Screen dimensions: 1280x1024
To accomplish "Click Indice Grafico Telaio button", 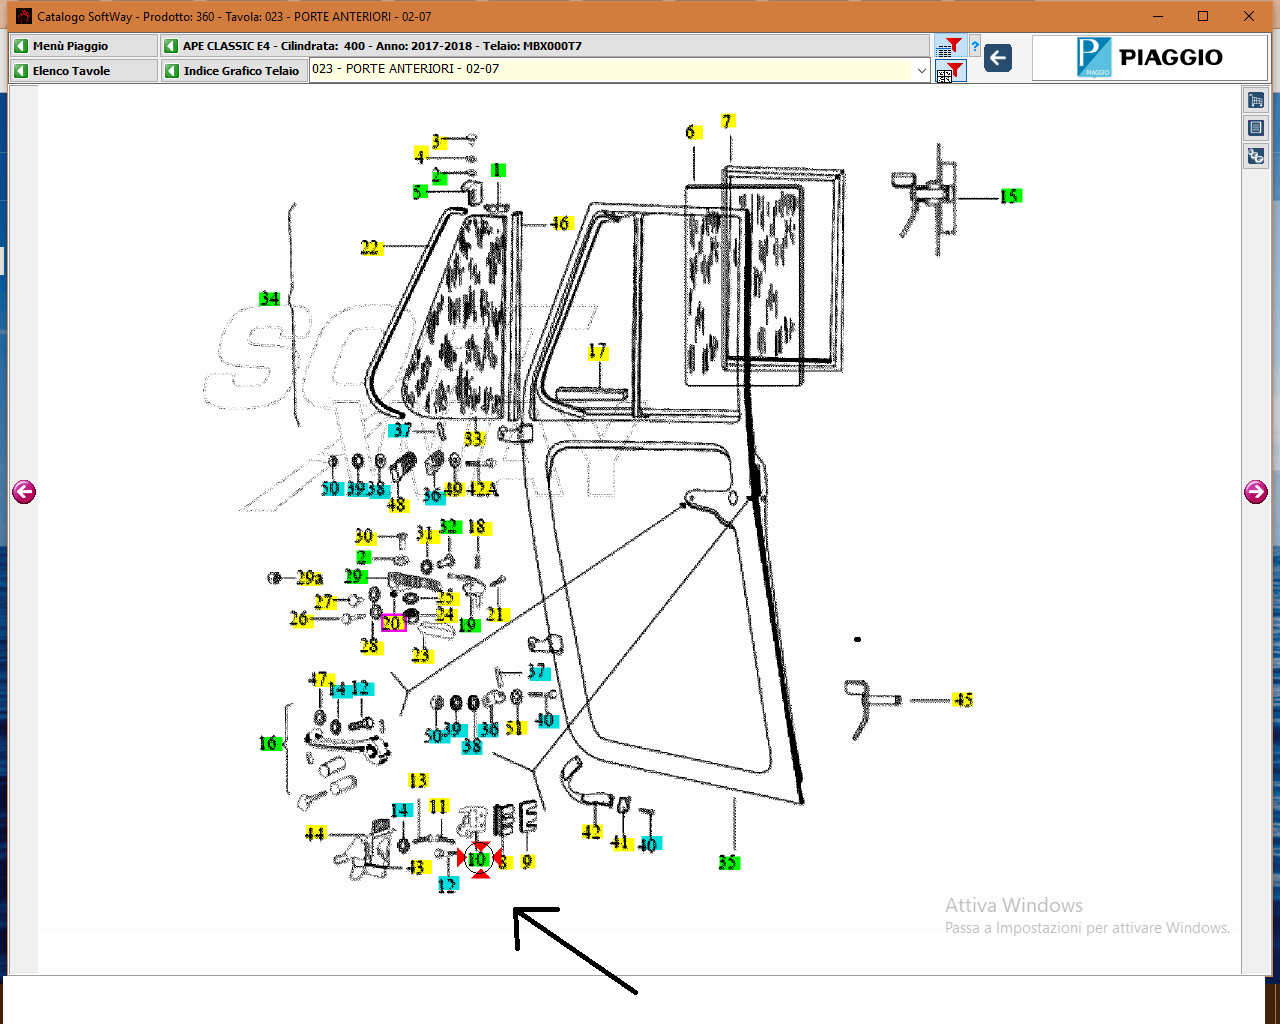I will click(x=234, y=71).
